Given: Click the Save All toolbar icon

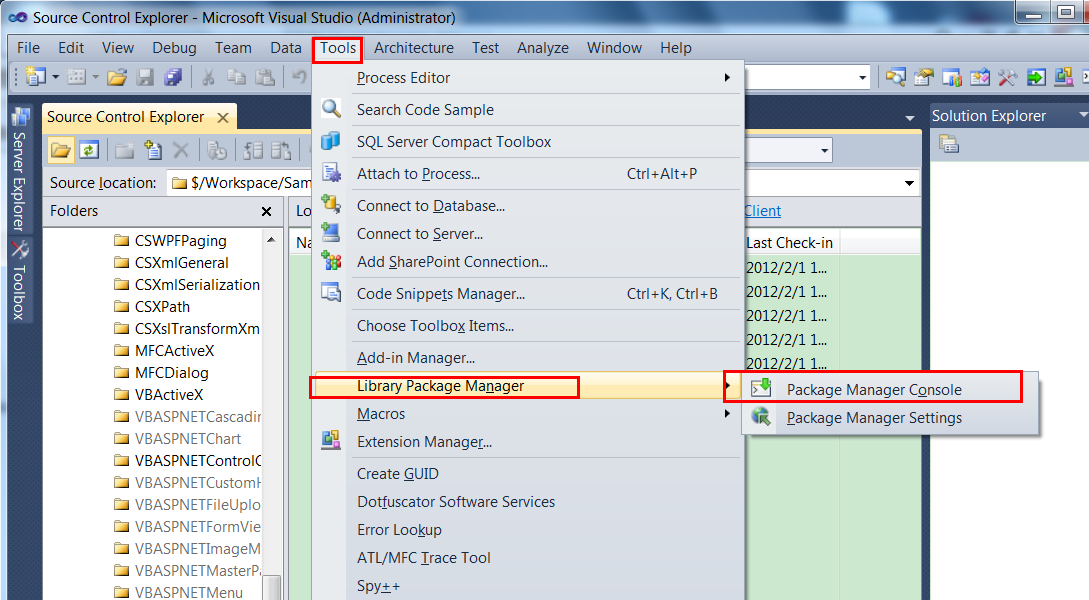Looking at the screenshot, I should (x=173, y=77).
